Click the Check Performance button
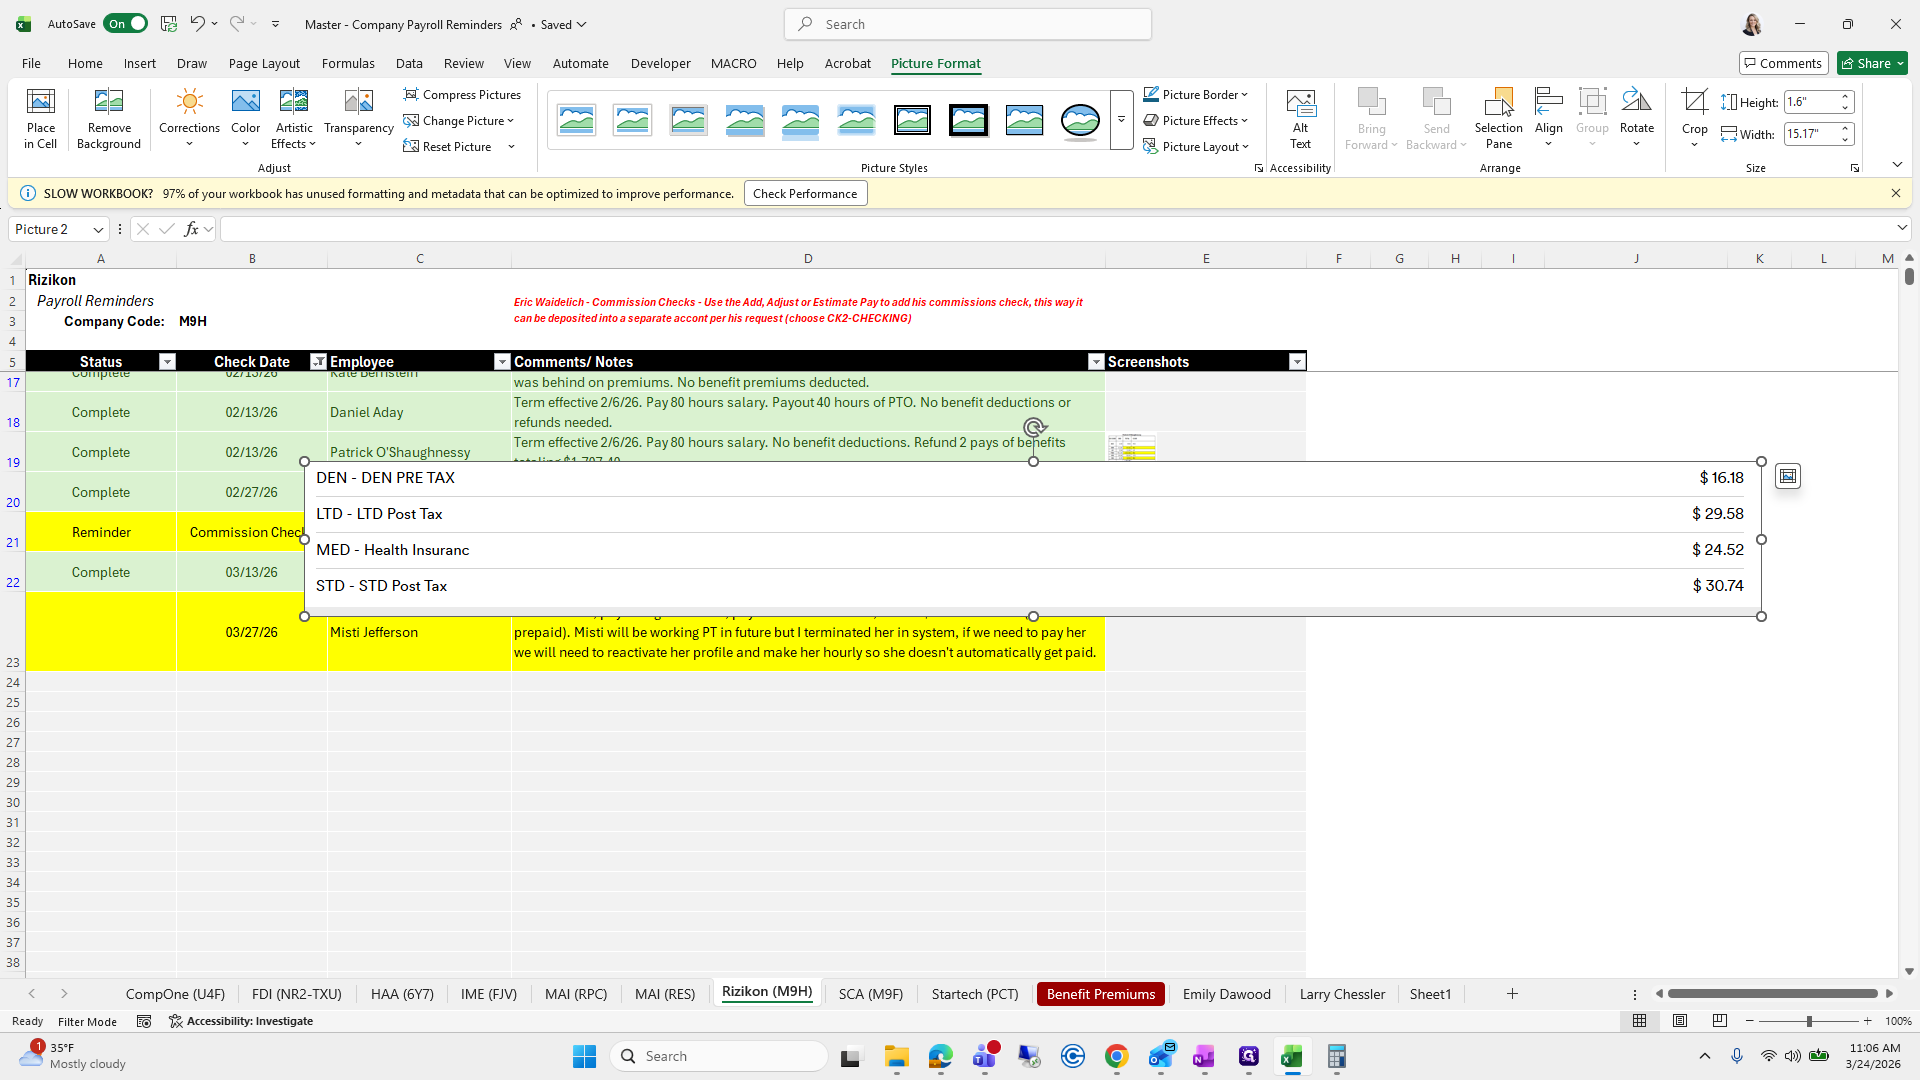Image resolution: width=1920 pixels, height=1080 pixels. pos(805,194)
